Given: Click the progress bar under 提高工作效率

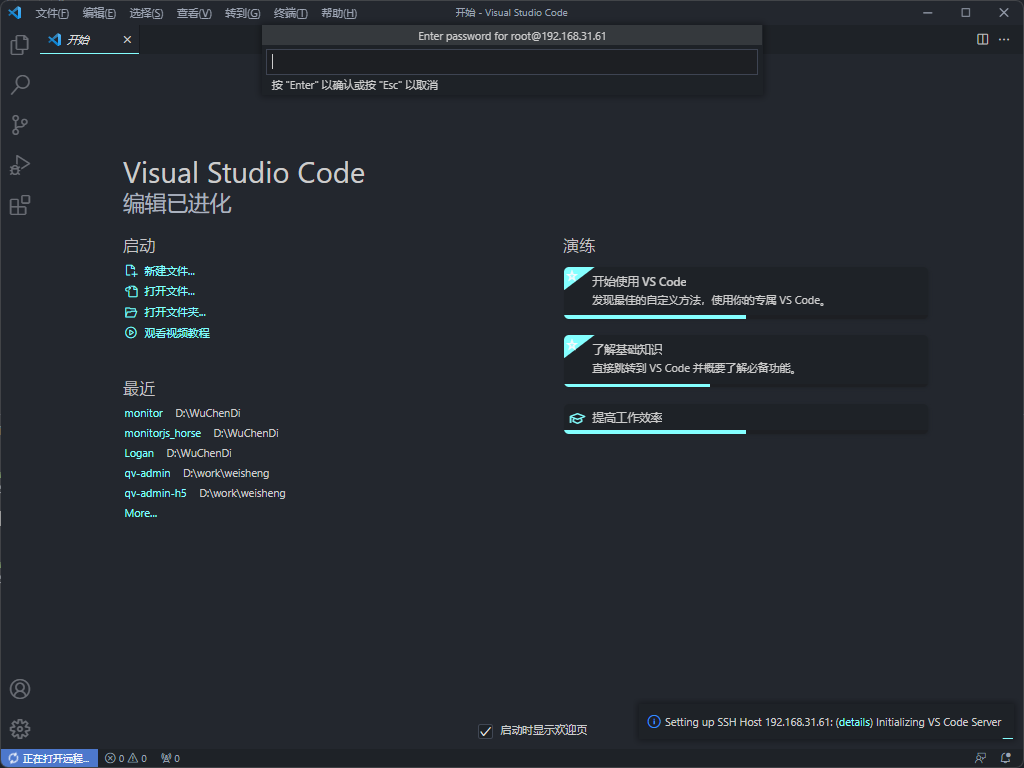Looking at the screenshot, I should (654, 432).
